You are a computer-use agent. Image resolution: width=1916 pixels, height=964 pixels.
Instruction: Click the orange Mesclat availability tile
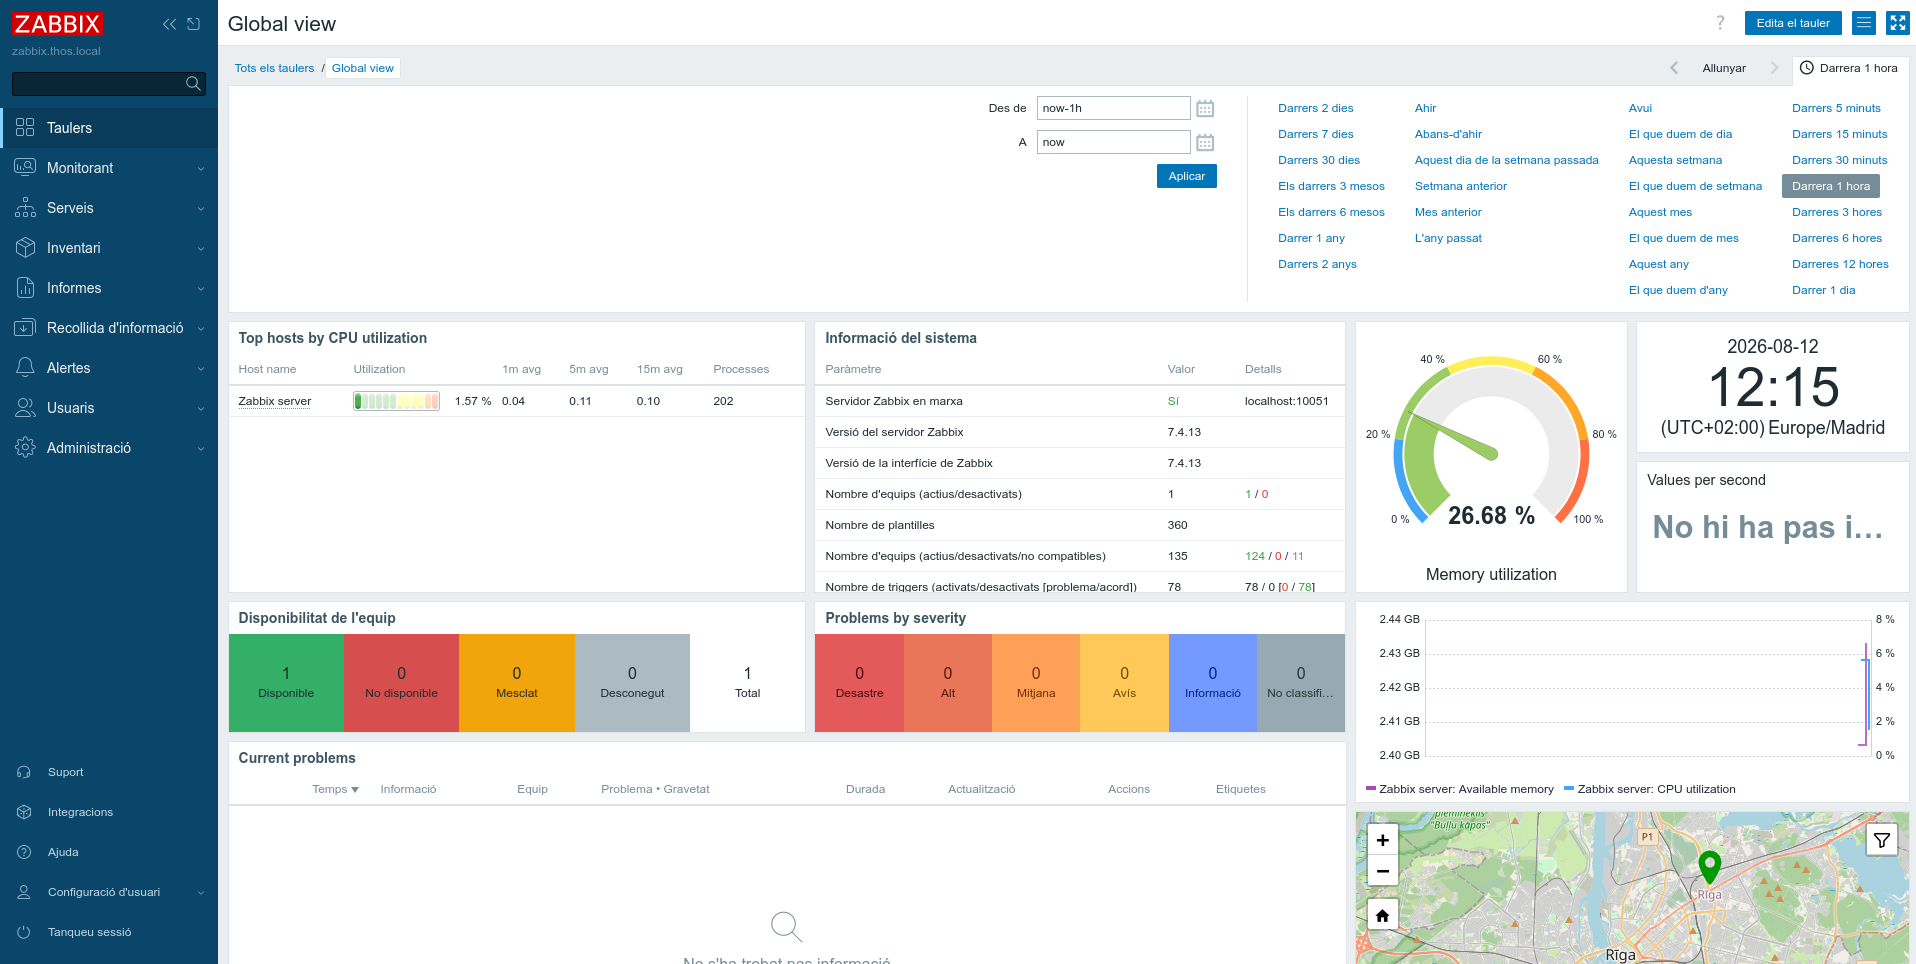coord(517,682)
